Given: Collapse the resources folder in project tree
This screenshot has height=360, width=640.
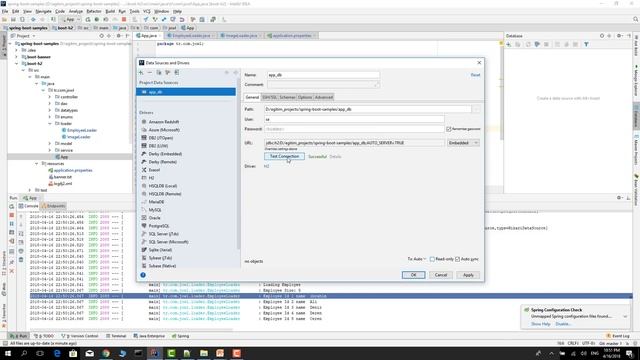Looking at the screenshot, I should [37, 164].
